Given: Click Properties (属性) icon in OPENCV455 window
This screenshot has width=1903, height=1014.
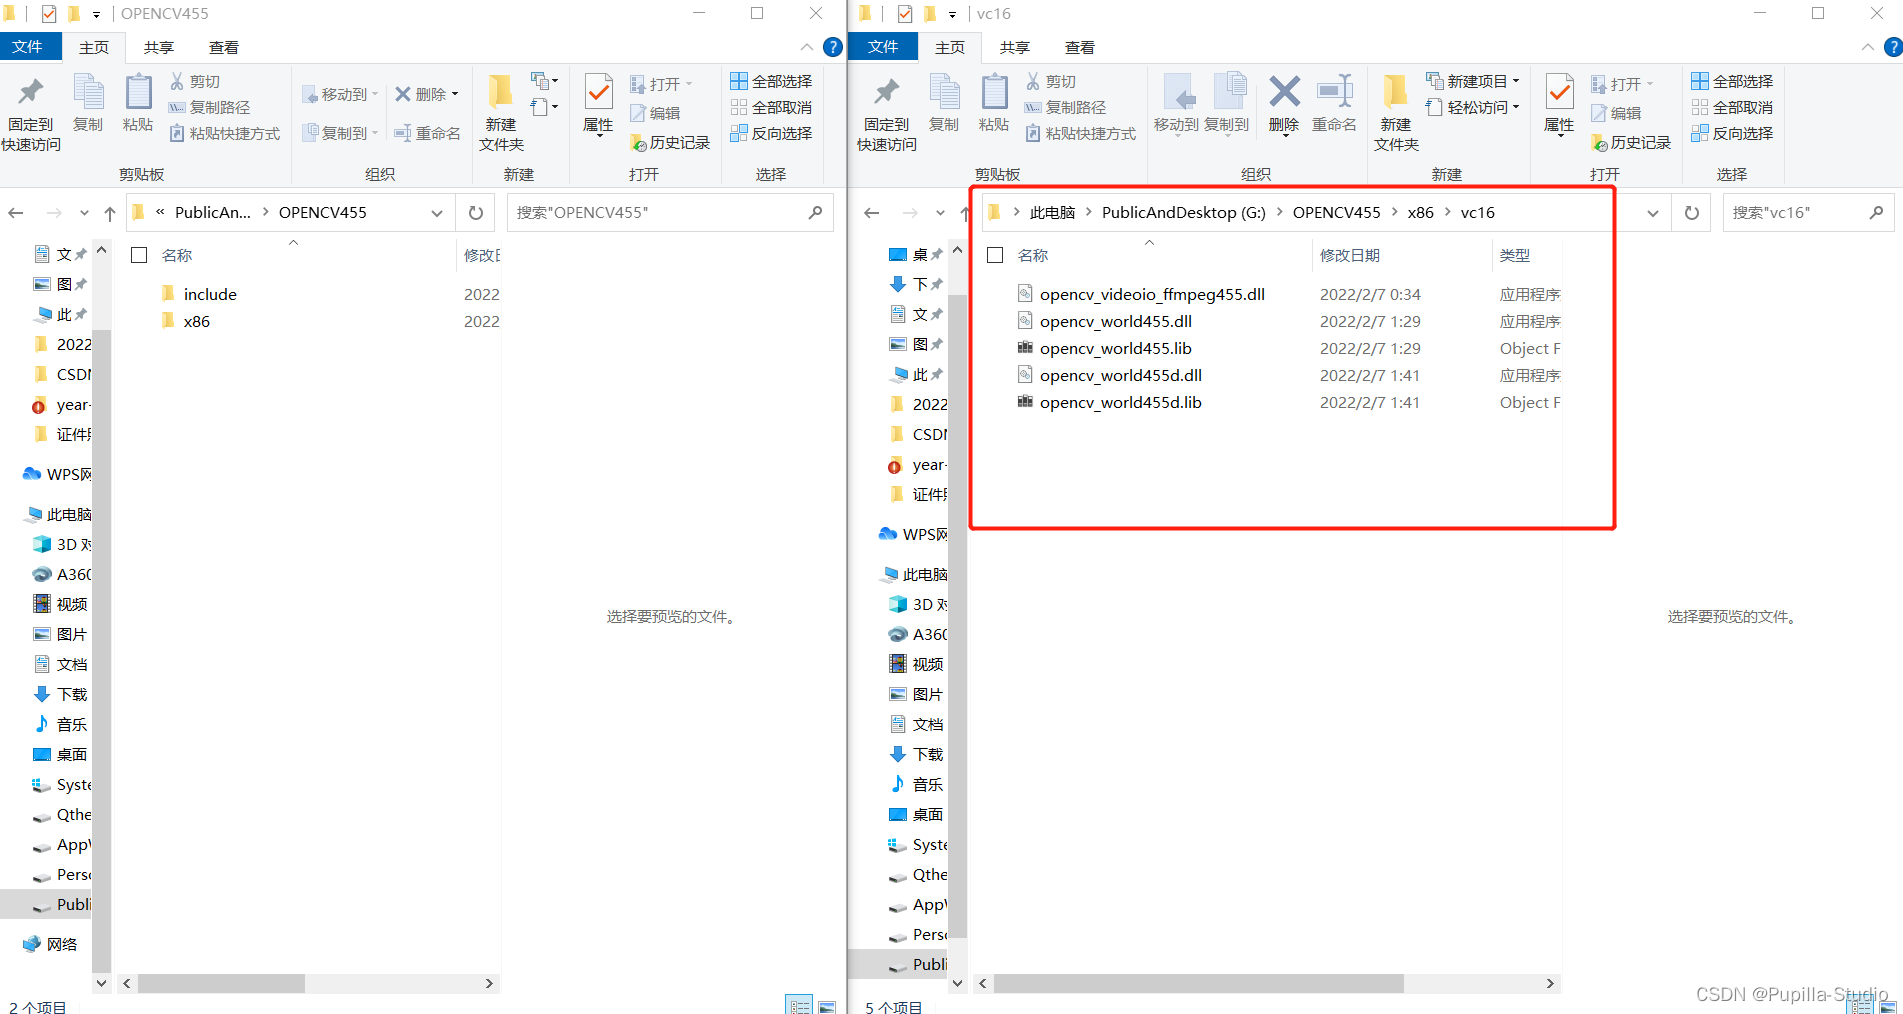Looking at the screenshot, I should [598, 104].
